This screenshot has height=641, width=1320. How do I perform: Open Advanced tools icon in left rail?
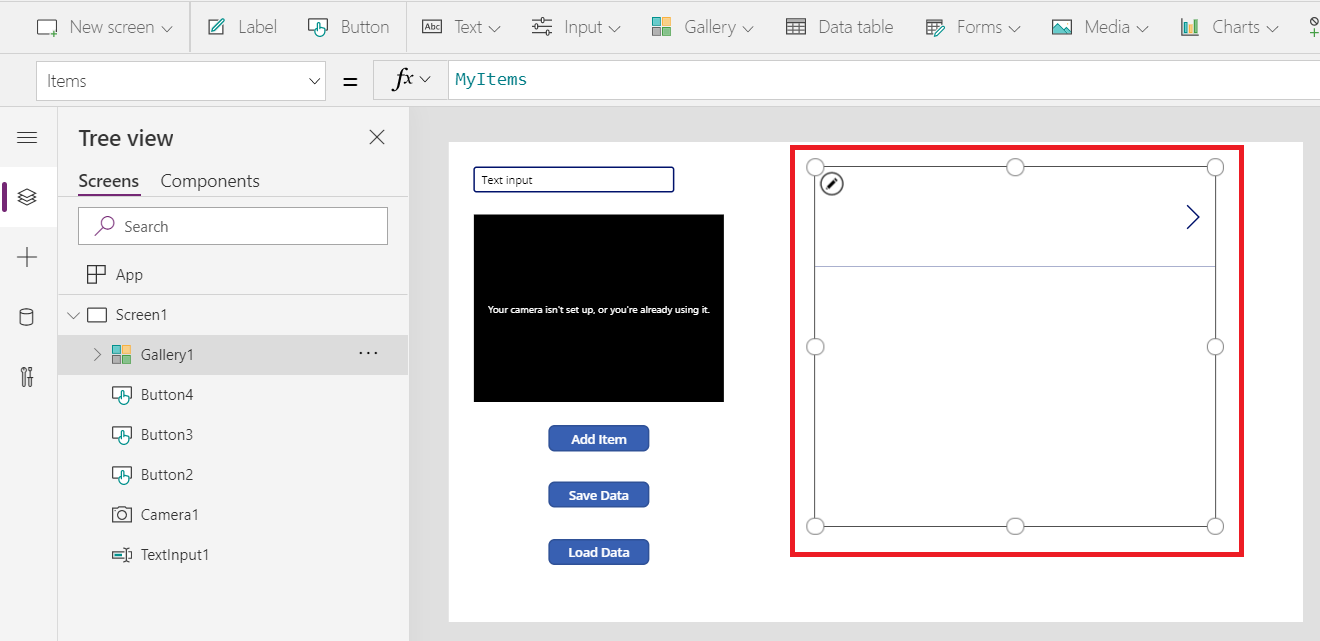tap(27, 377)
